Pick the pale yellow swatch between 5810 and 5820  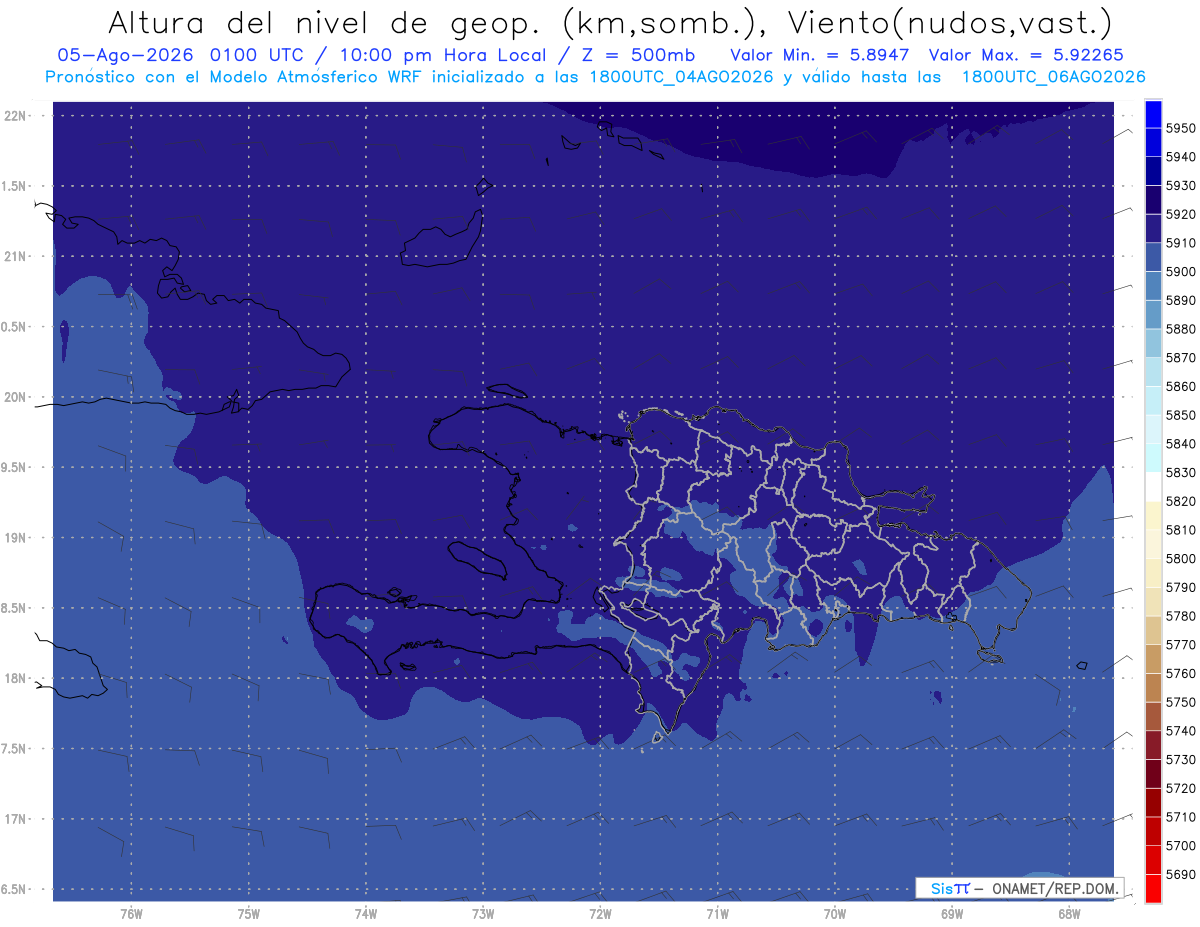1153,516
